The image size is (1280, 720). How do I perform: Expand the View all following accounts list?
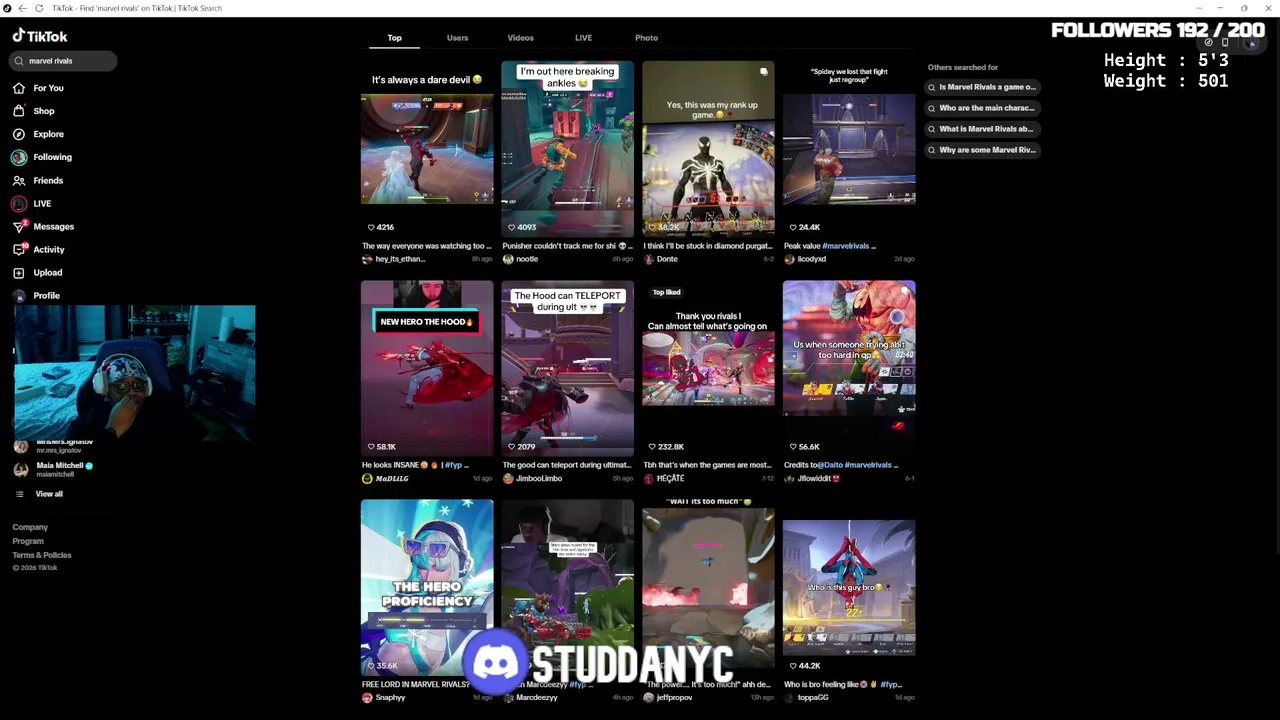coord(49,494)
